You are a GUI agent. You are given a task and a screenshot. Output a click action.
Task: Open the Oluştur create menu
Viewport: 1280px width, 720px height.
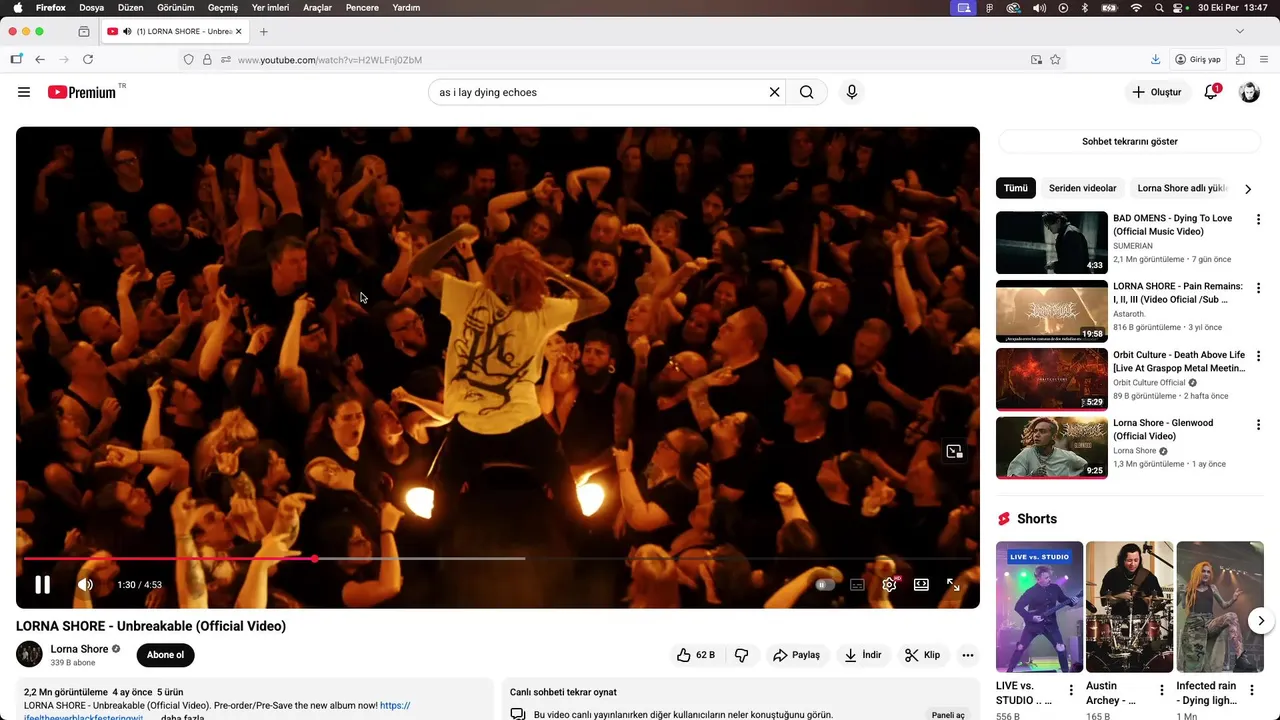point(1156,92)
